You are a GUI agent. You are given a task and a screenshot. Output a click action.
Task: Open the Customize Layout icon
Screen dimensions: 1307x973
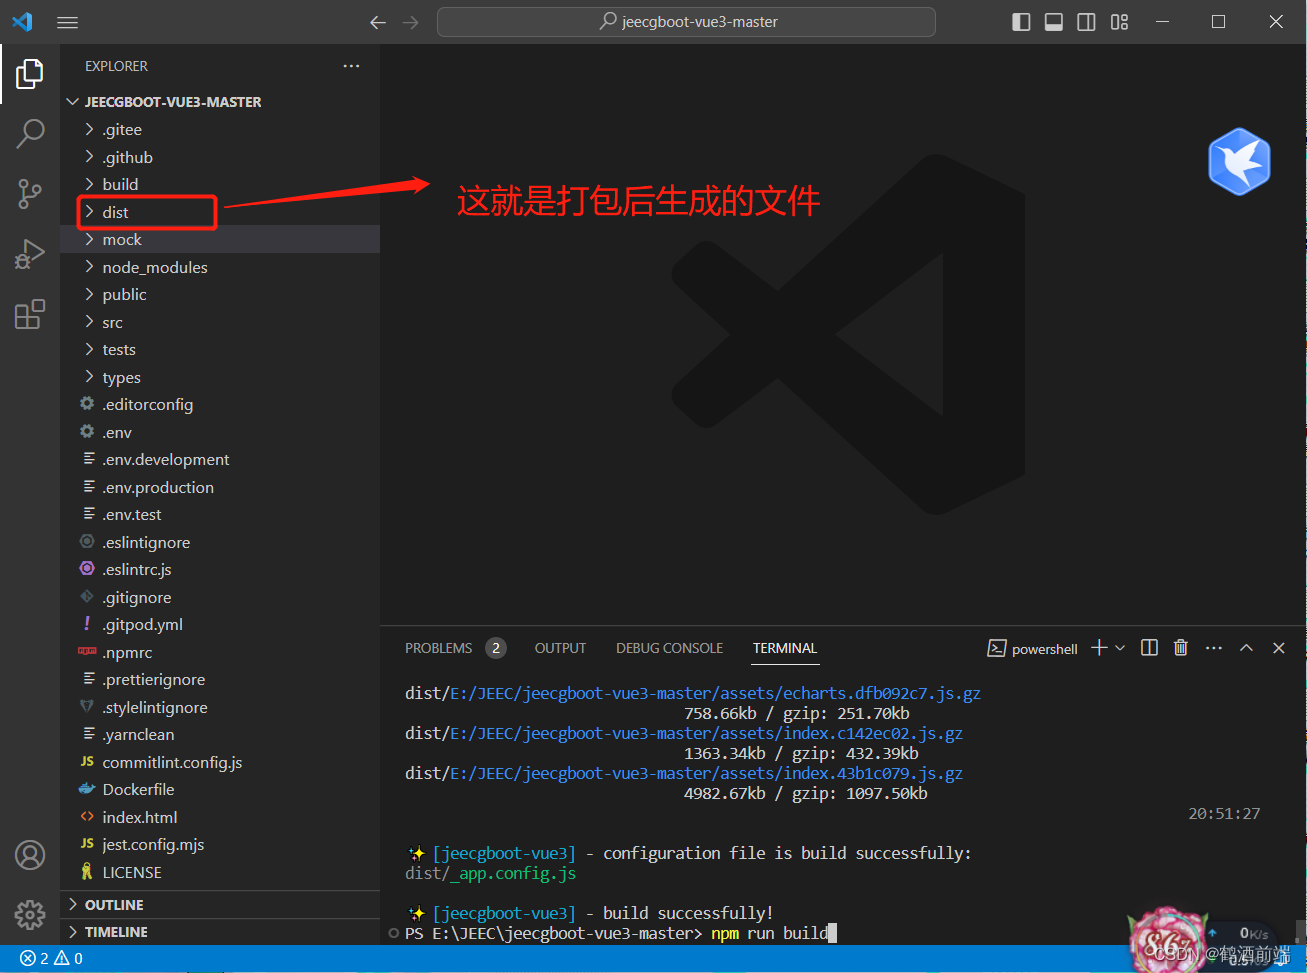tap(1119, 22)
